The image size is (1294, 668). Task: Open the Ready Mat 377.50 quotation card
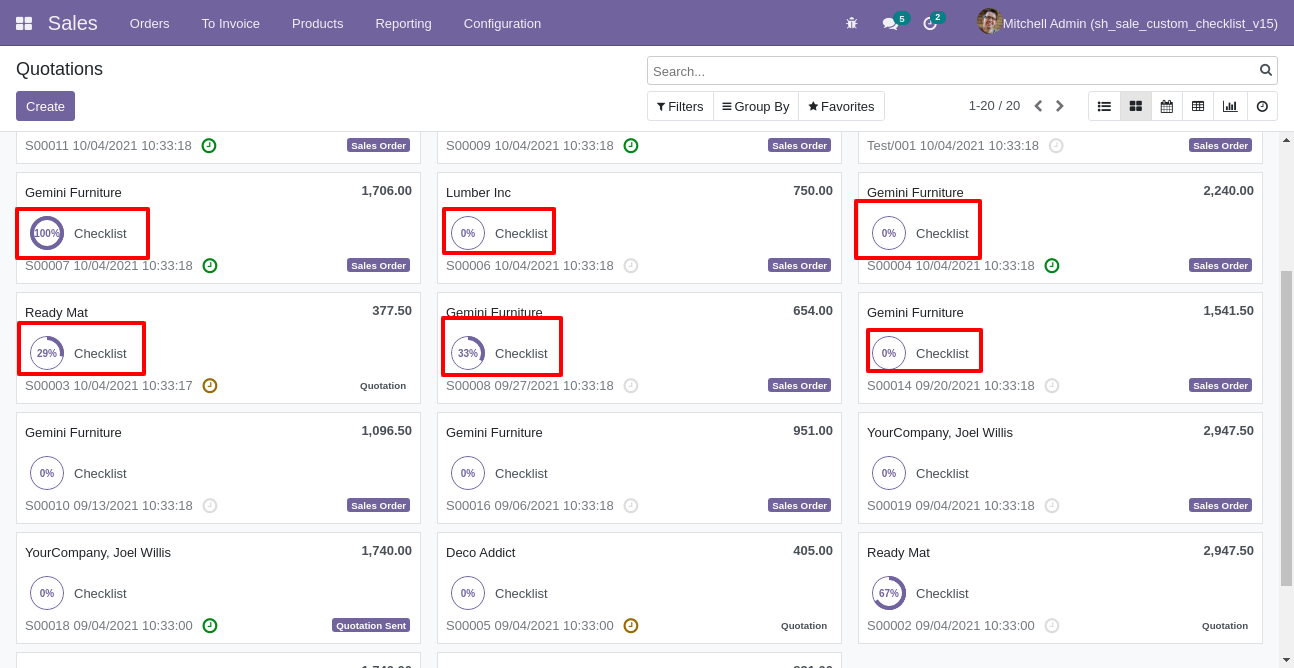tap(218, 348)
